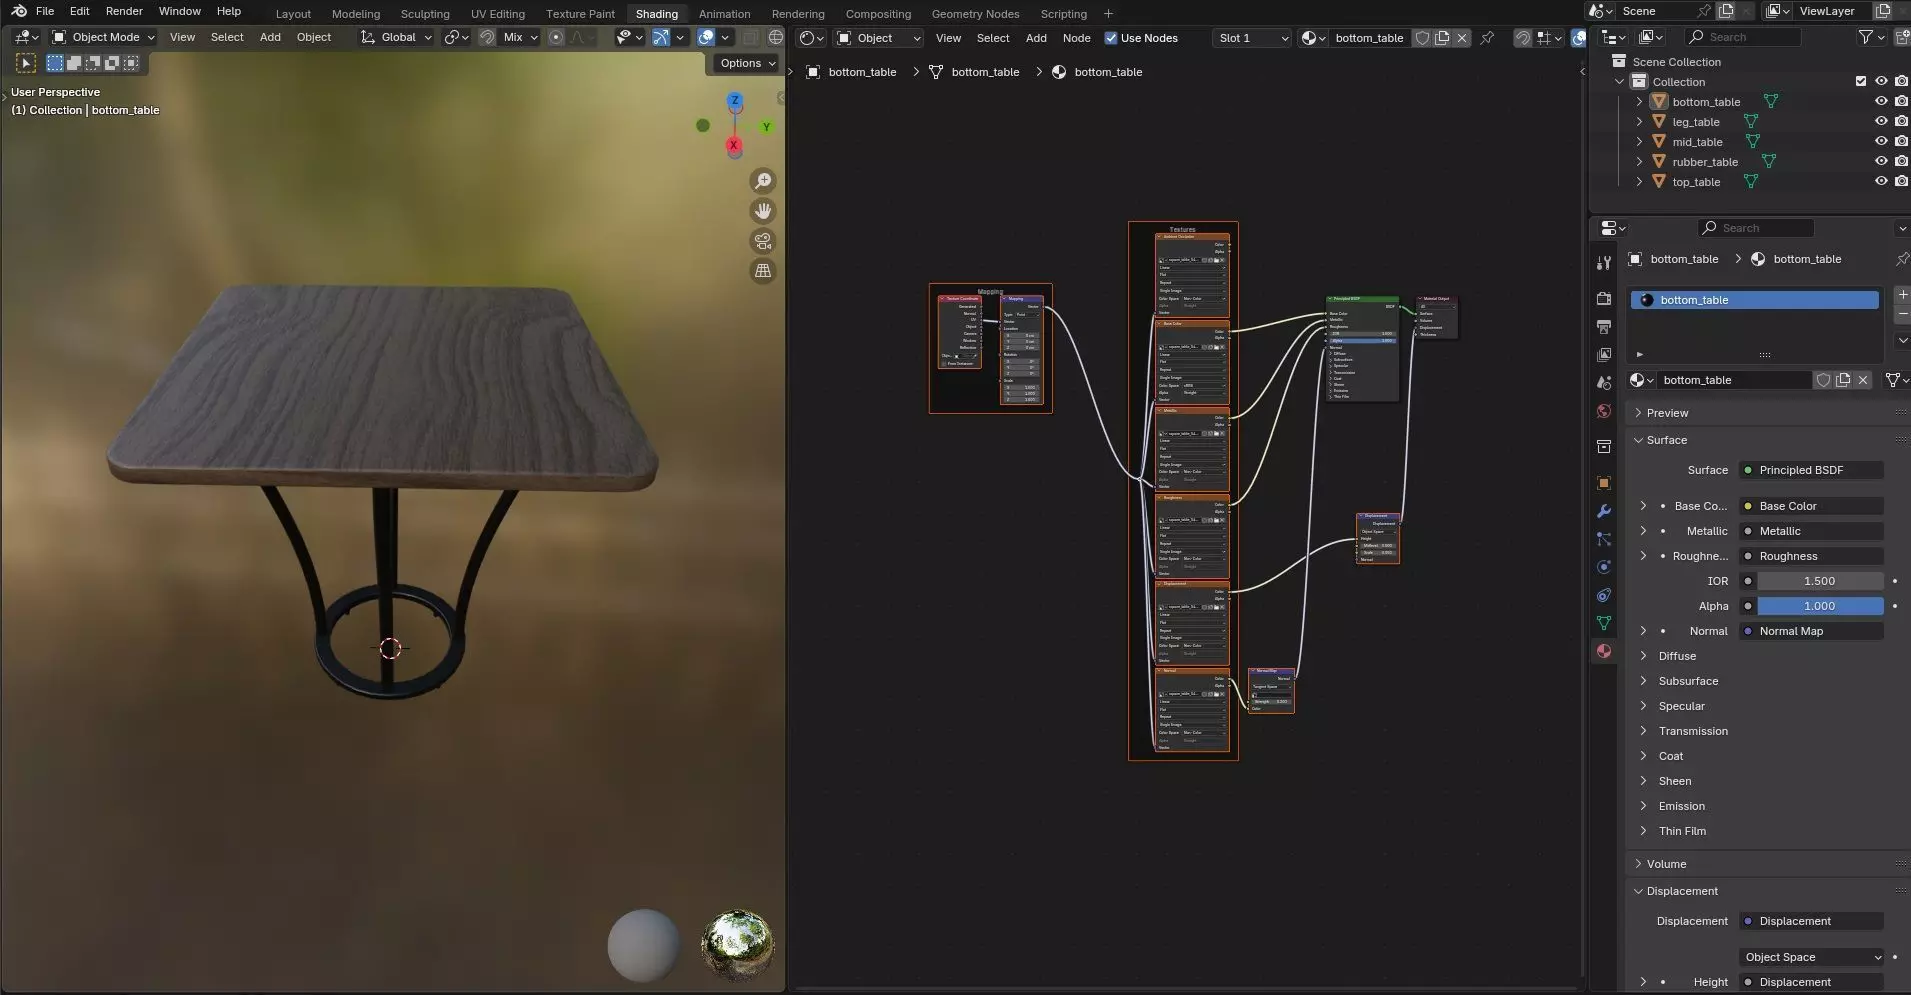Open the Material properties tab icon
1911x995 pixels.
coord(1604,651)
